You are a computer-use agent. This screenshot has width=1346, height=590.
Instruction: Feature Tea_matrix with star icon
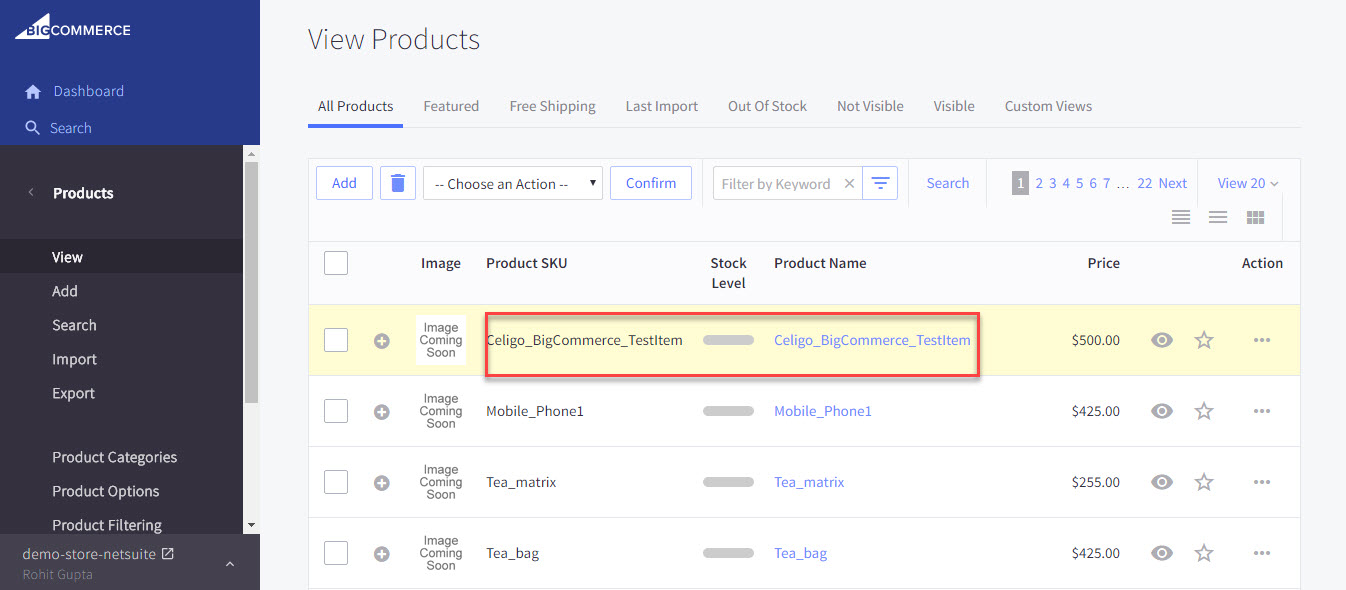click(x=1204, y=482)
